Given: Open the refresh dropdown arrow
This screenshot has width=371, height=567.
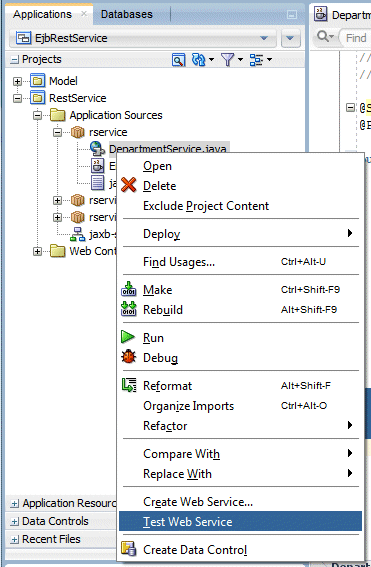Looking at the screenshot, I should click(212, 60).
